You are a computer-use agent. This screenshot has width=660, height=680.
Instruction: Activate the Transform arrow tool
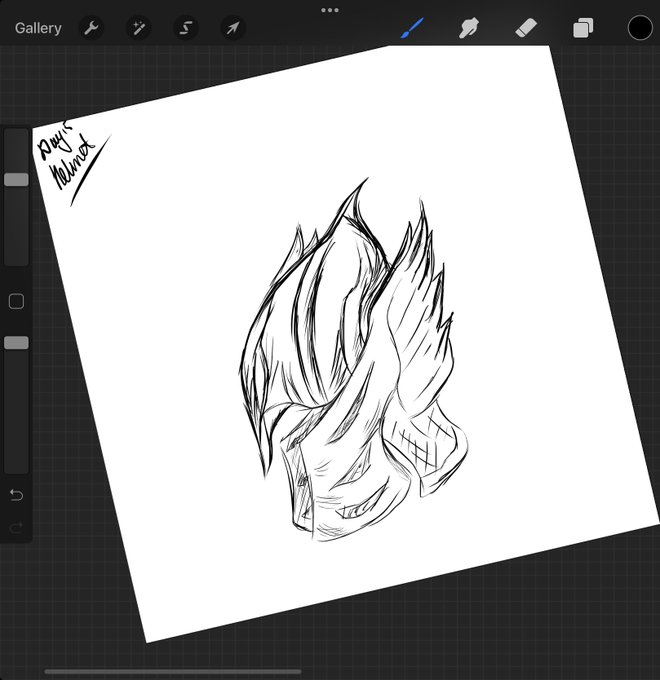[233, 28]
